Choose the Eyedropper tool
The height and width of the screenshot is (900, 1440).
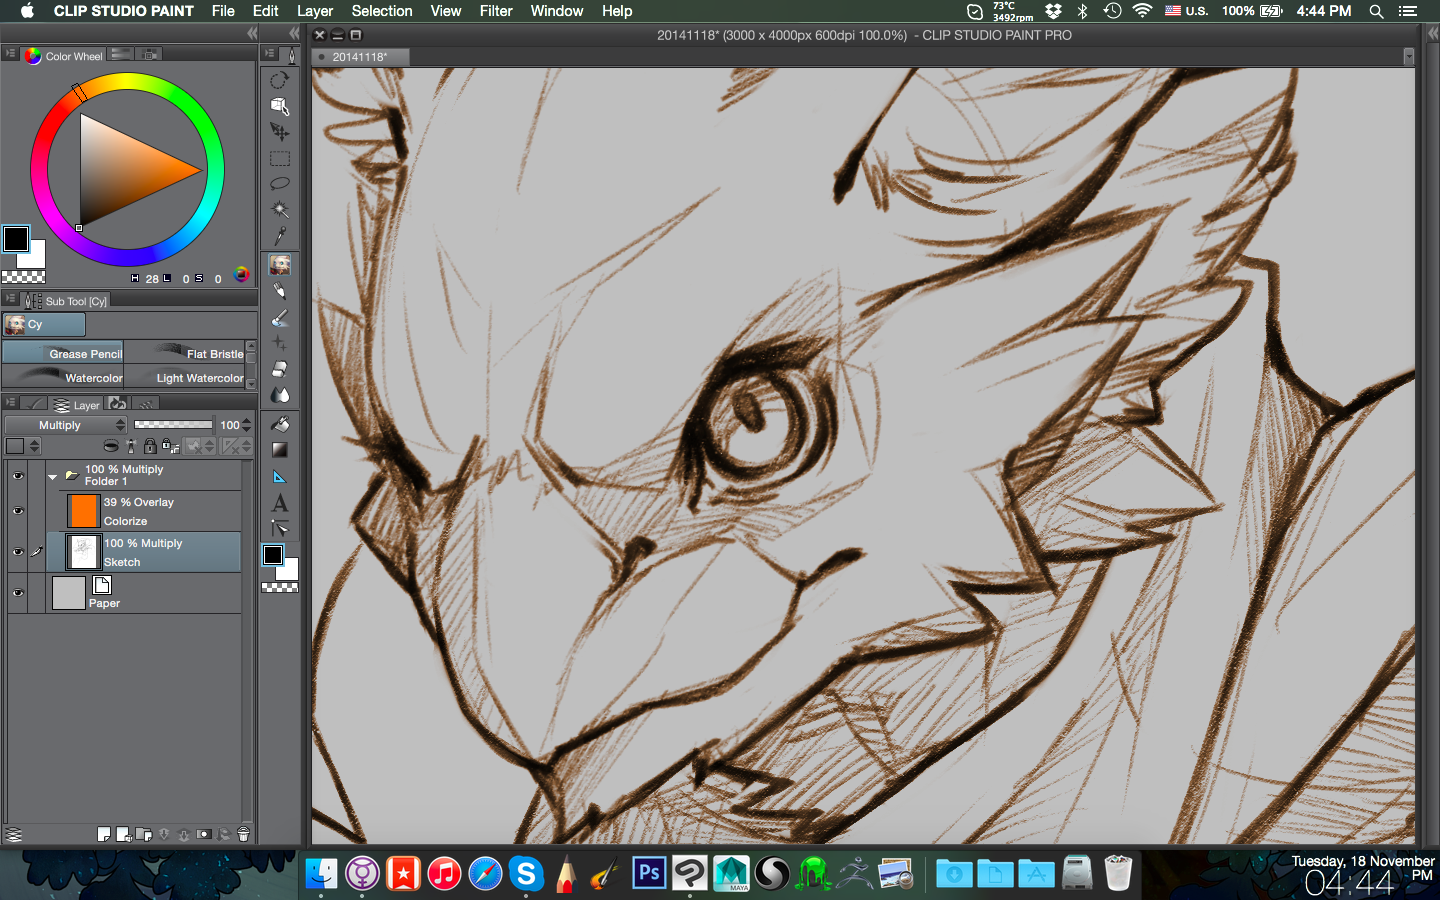[x=280, y=236]
